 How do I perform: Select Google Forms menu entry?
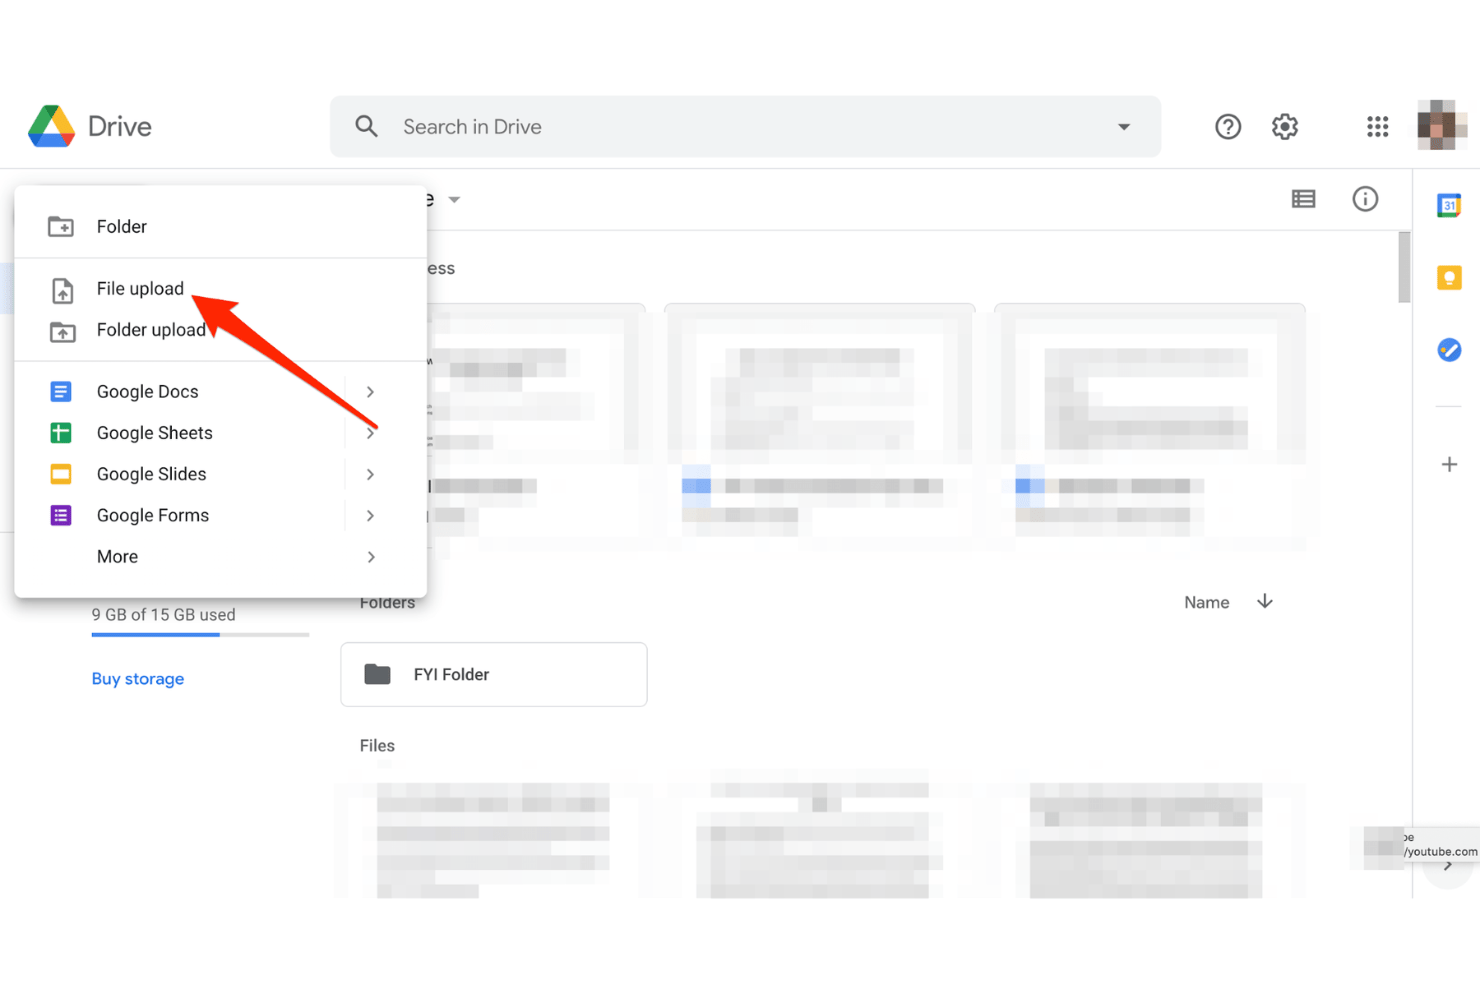click(x=220, y=516)
